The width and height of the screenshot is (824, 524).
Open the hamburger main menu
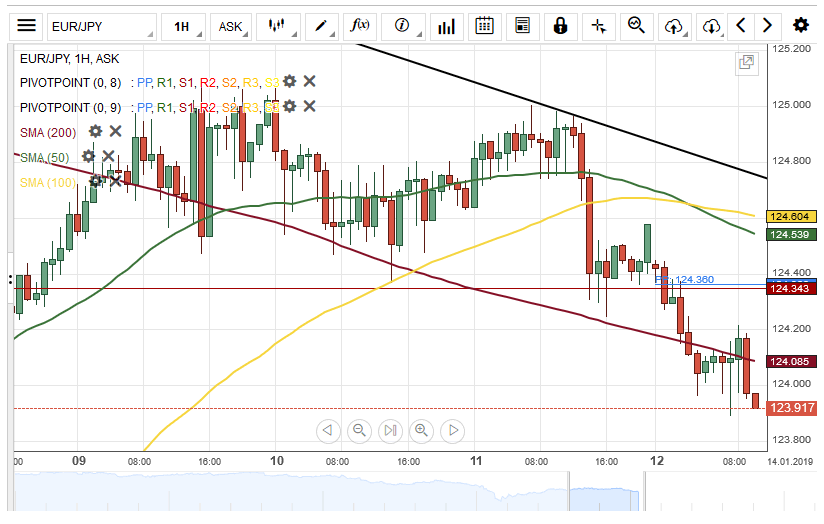(27, 26)
